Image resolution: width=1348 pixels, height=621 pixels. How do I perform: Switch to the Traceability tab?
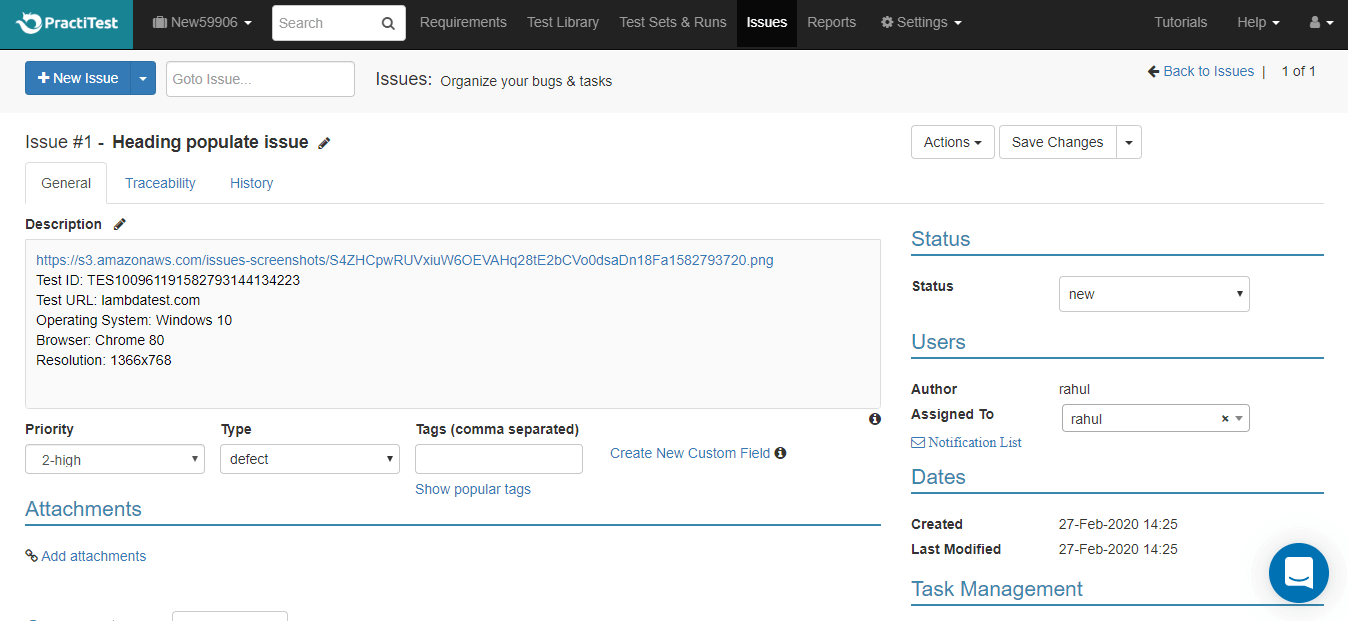(160, 183)
